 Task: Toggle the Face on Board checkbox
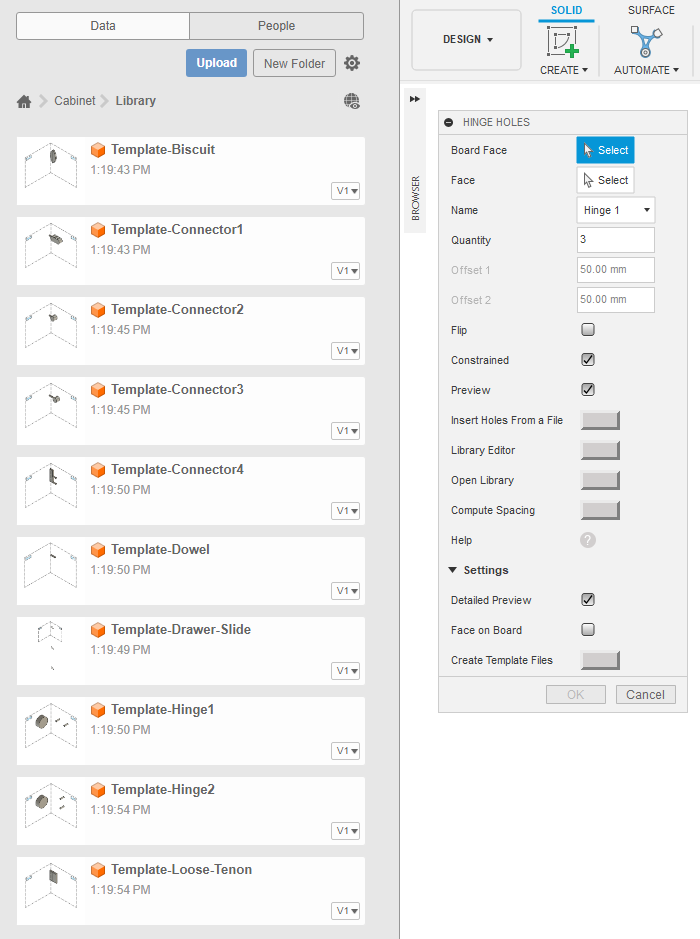(588, 630)
